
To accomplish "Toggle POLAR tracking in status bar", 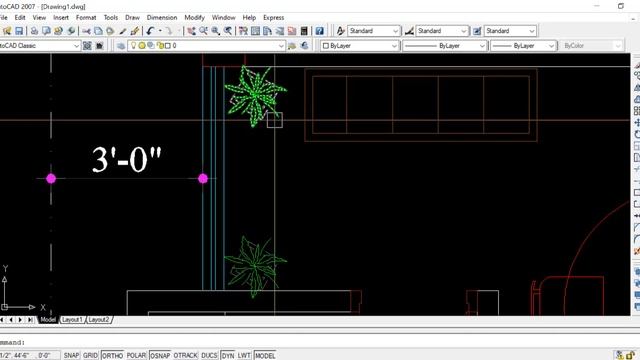I will (x=136, y=356).
